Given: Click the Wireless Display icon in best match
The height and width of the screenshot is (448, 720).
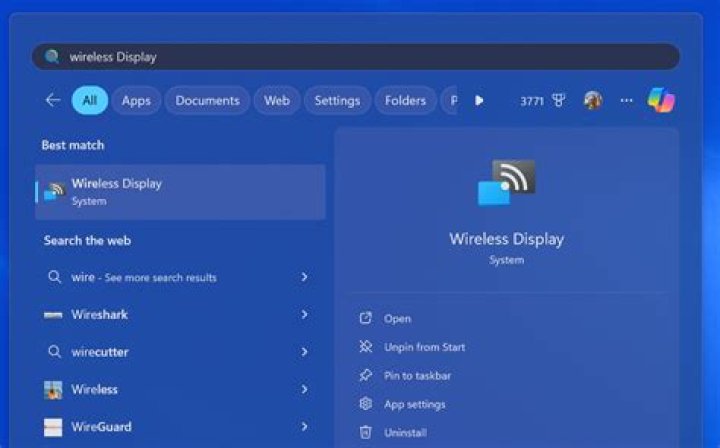Looking at the screenshot, I should click(x=54, y=191).
